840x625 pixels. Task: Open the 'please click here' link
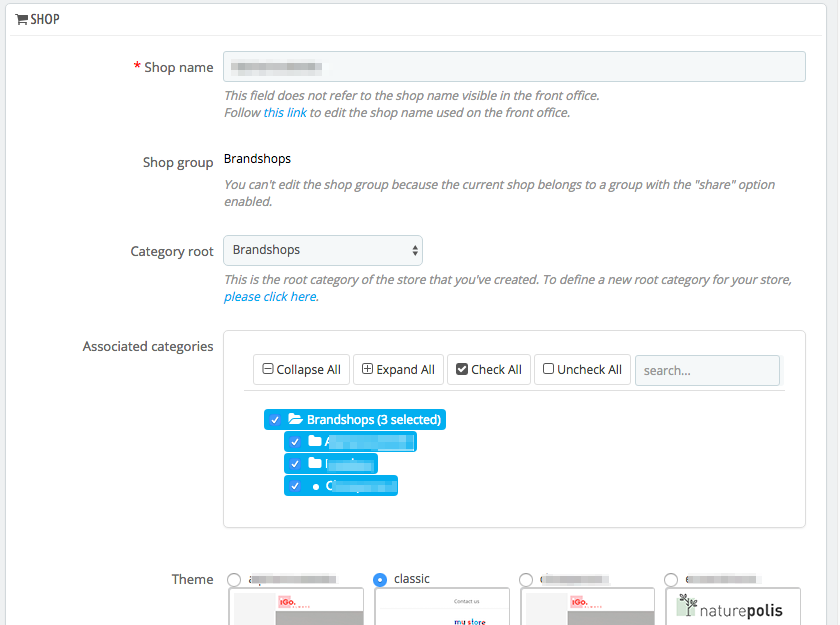(x=270, y=296)
